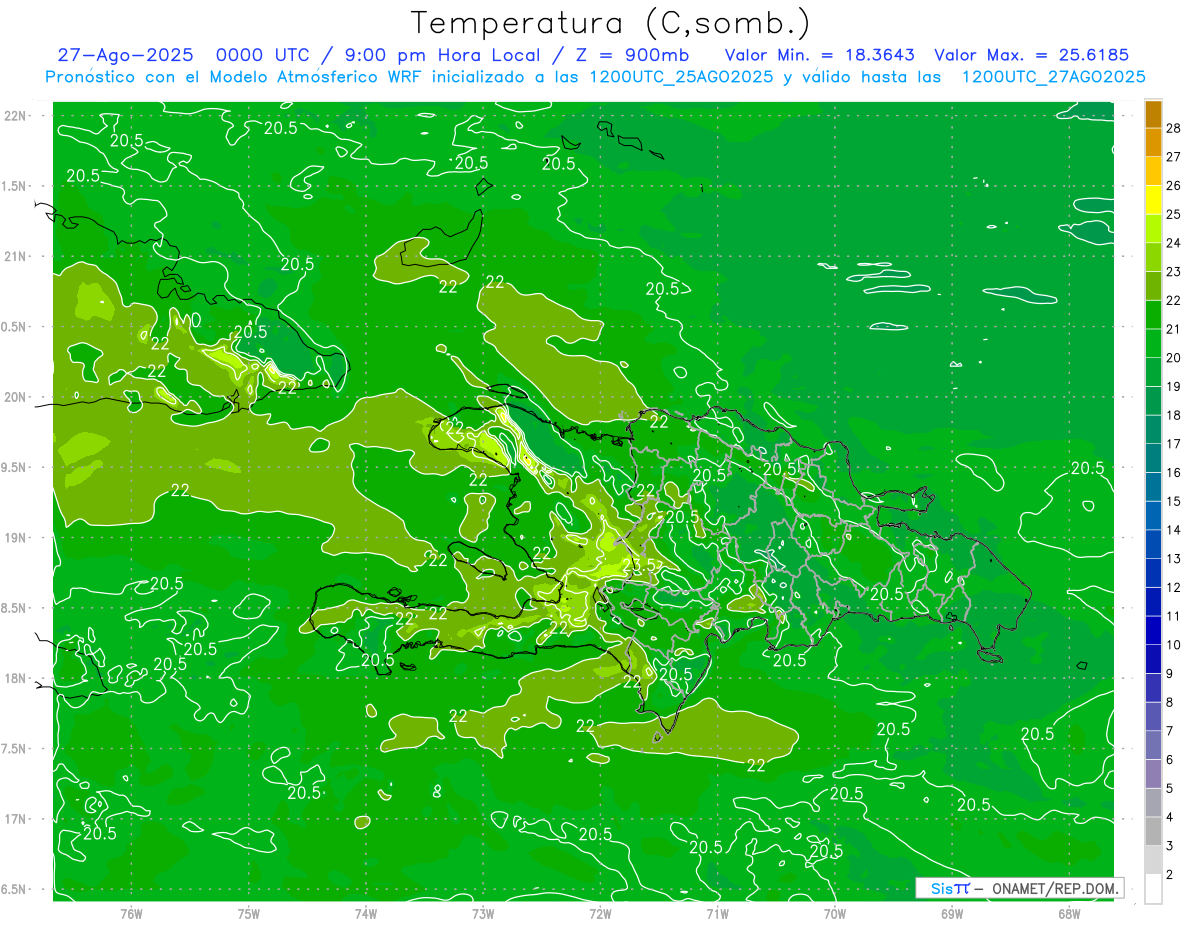Screen dimensions: 1200x927
Task: Click the "7.5N" latitude axis label
Action: click(x=15, y=749)
